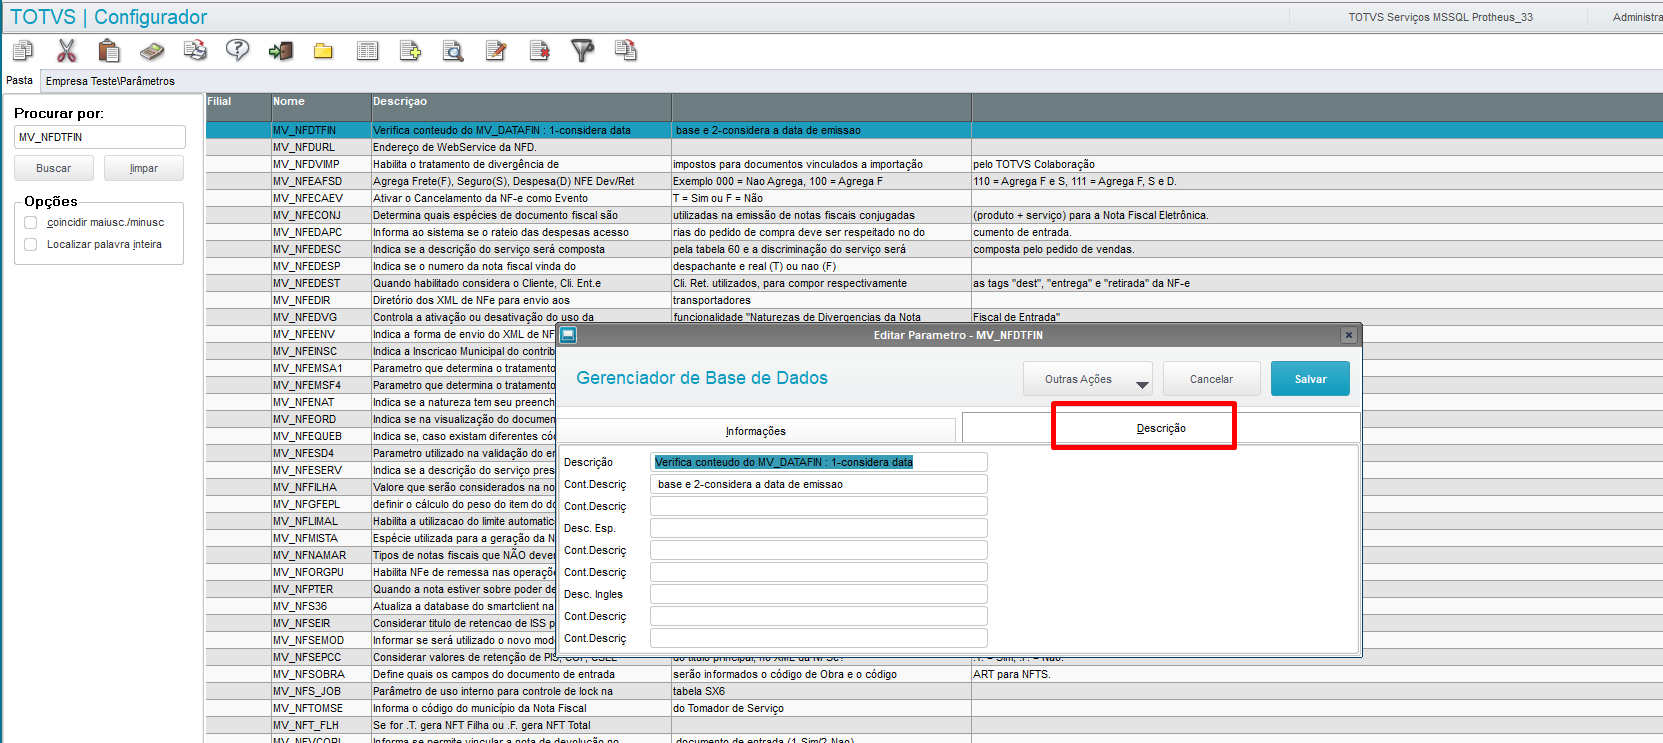1663x743 pixels.
Task: Select the MV_NFT_FLH row
Action: pyautogui.click(x=934, y=725)
